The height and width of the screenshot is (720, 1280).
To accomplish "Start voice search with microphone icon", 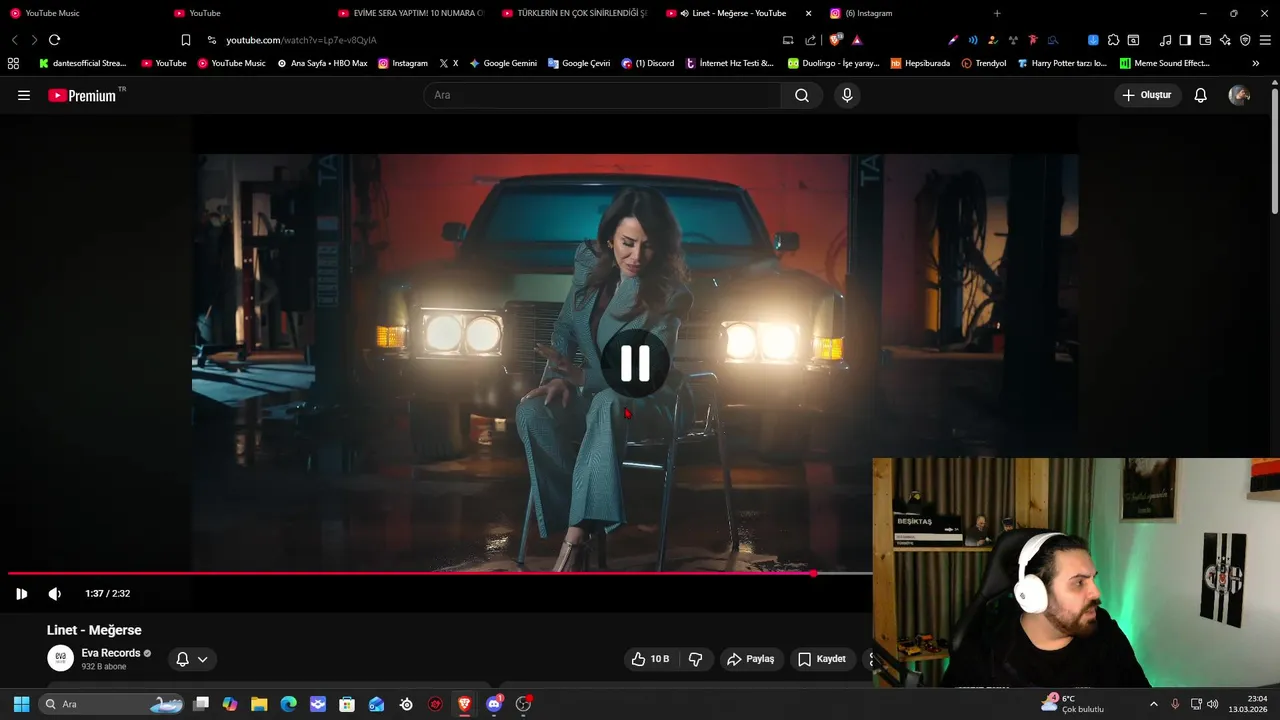I will [847, 95].
